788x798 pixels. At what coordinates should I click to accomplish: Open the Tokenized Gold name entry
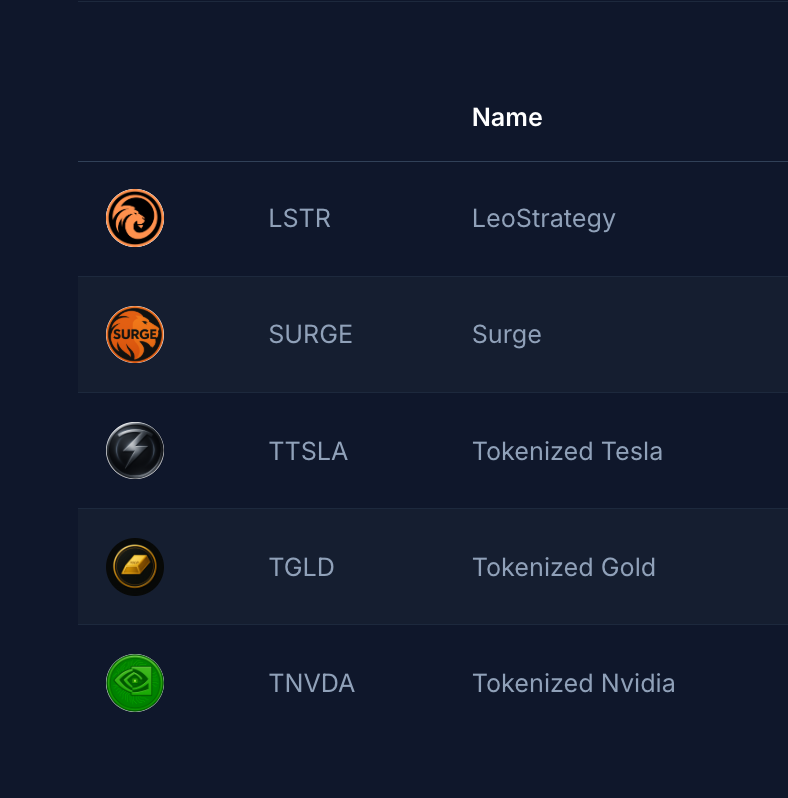563,567
